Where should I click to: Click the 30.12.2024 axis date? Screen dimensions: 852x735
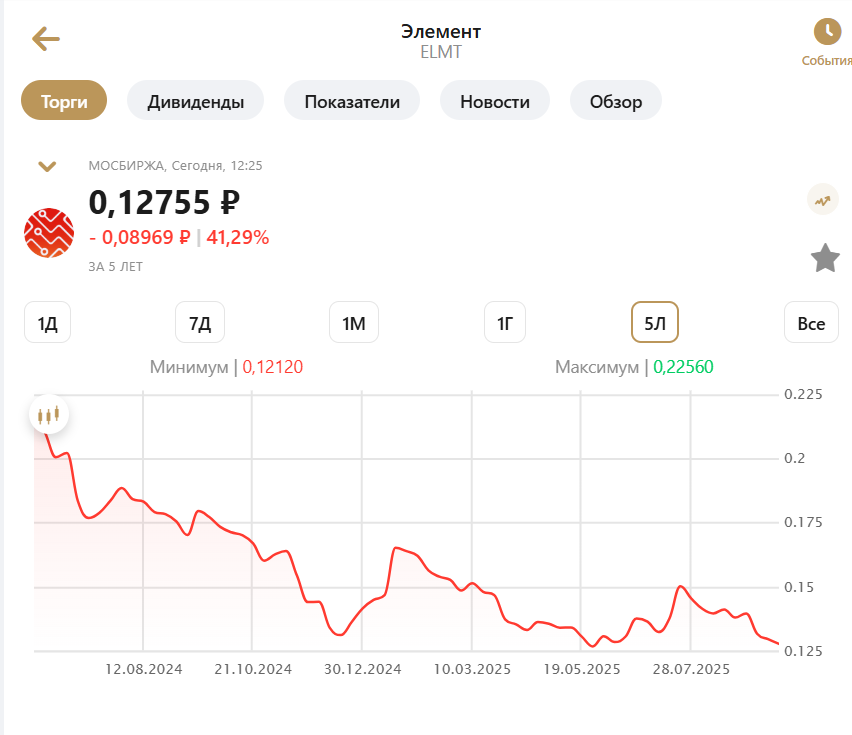[363, 669]
